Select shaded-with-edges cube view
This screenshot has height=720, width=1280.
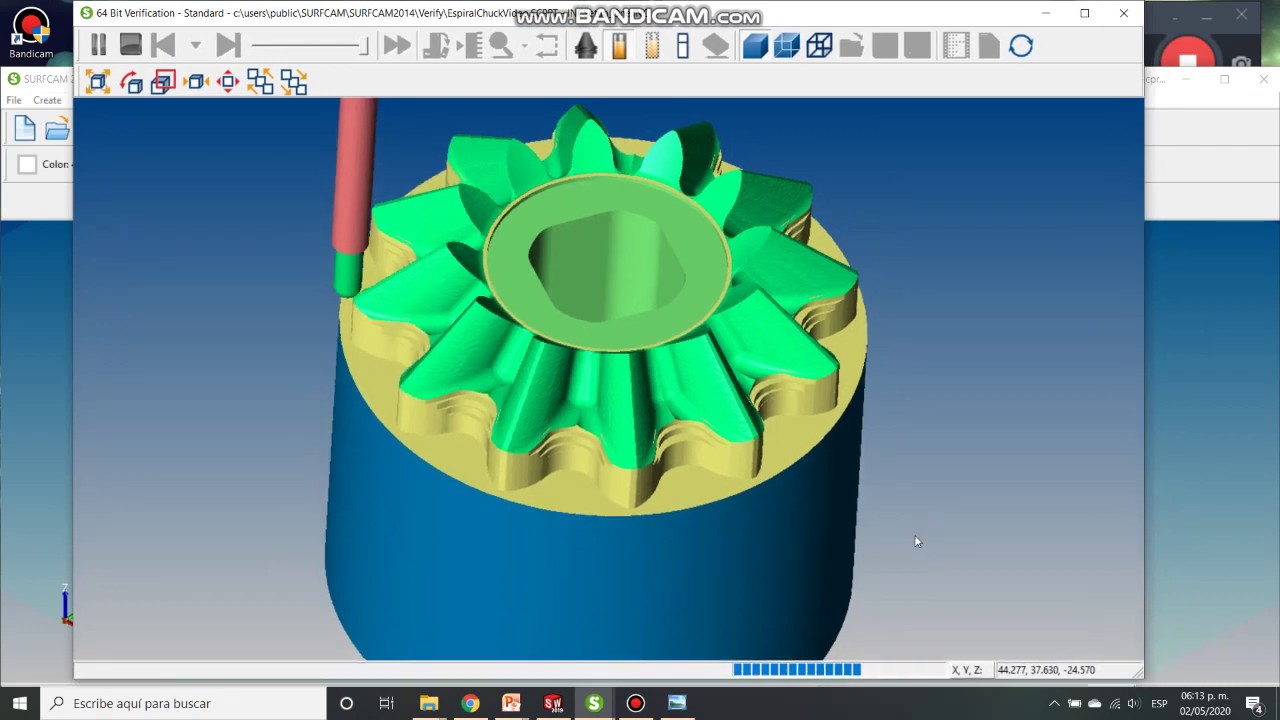click(787, 45)
